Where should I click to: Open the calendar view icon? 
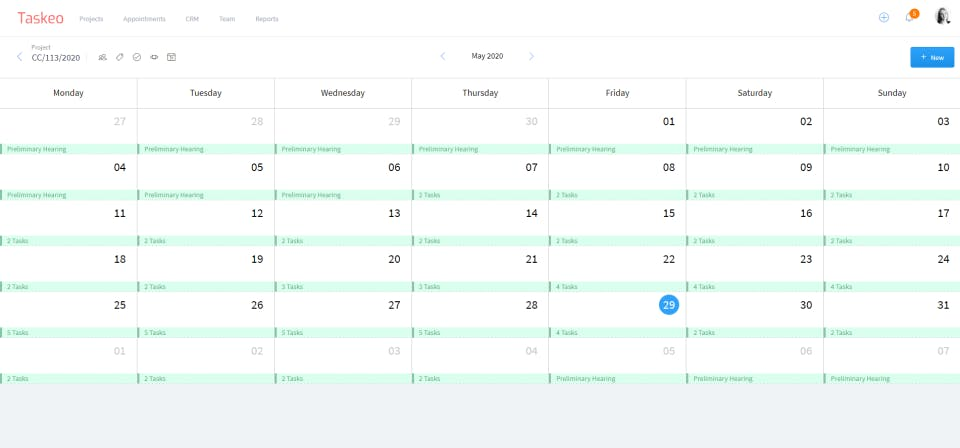(171, 57)
